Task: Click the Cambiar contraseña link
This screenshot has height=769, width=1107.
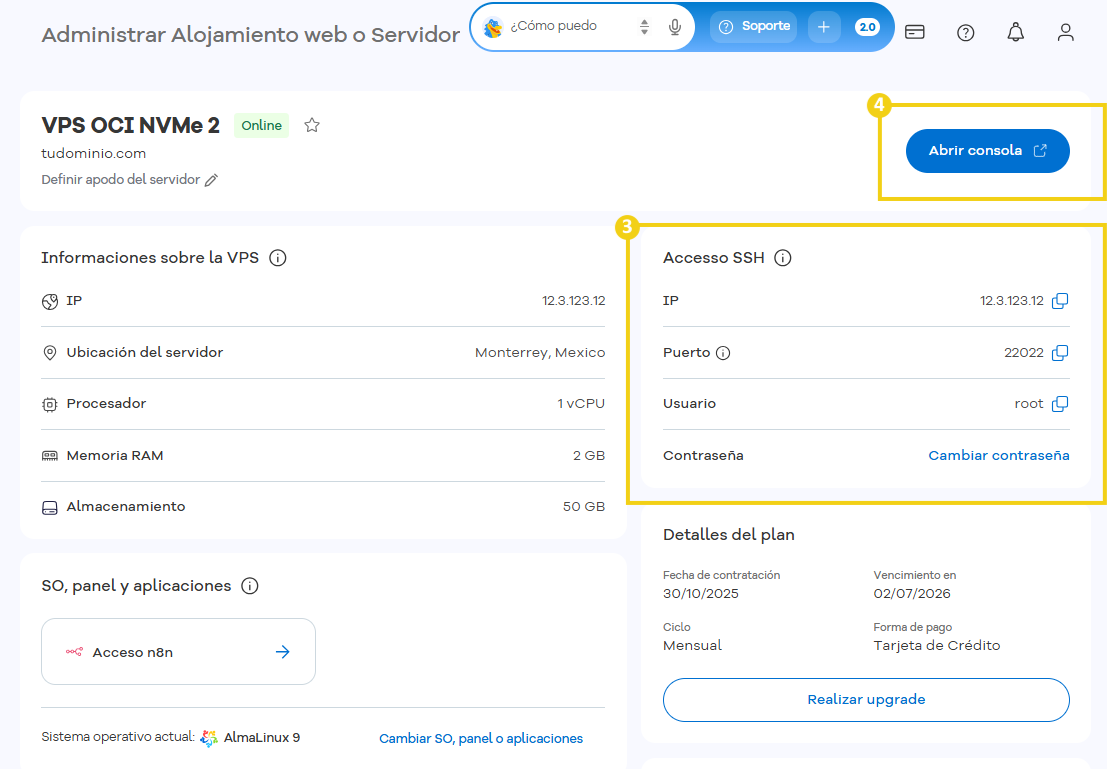Action: (x=998, y=455)
